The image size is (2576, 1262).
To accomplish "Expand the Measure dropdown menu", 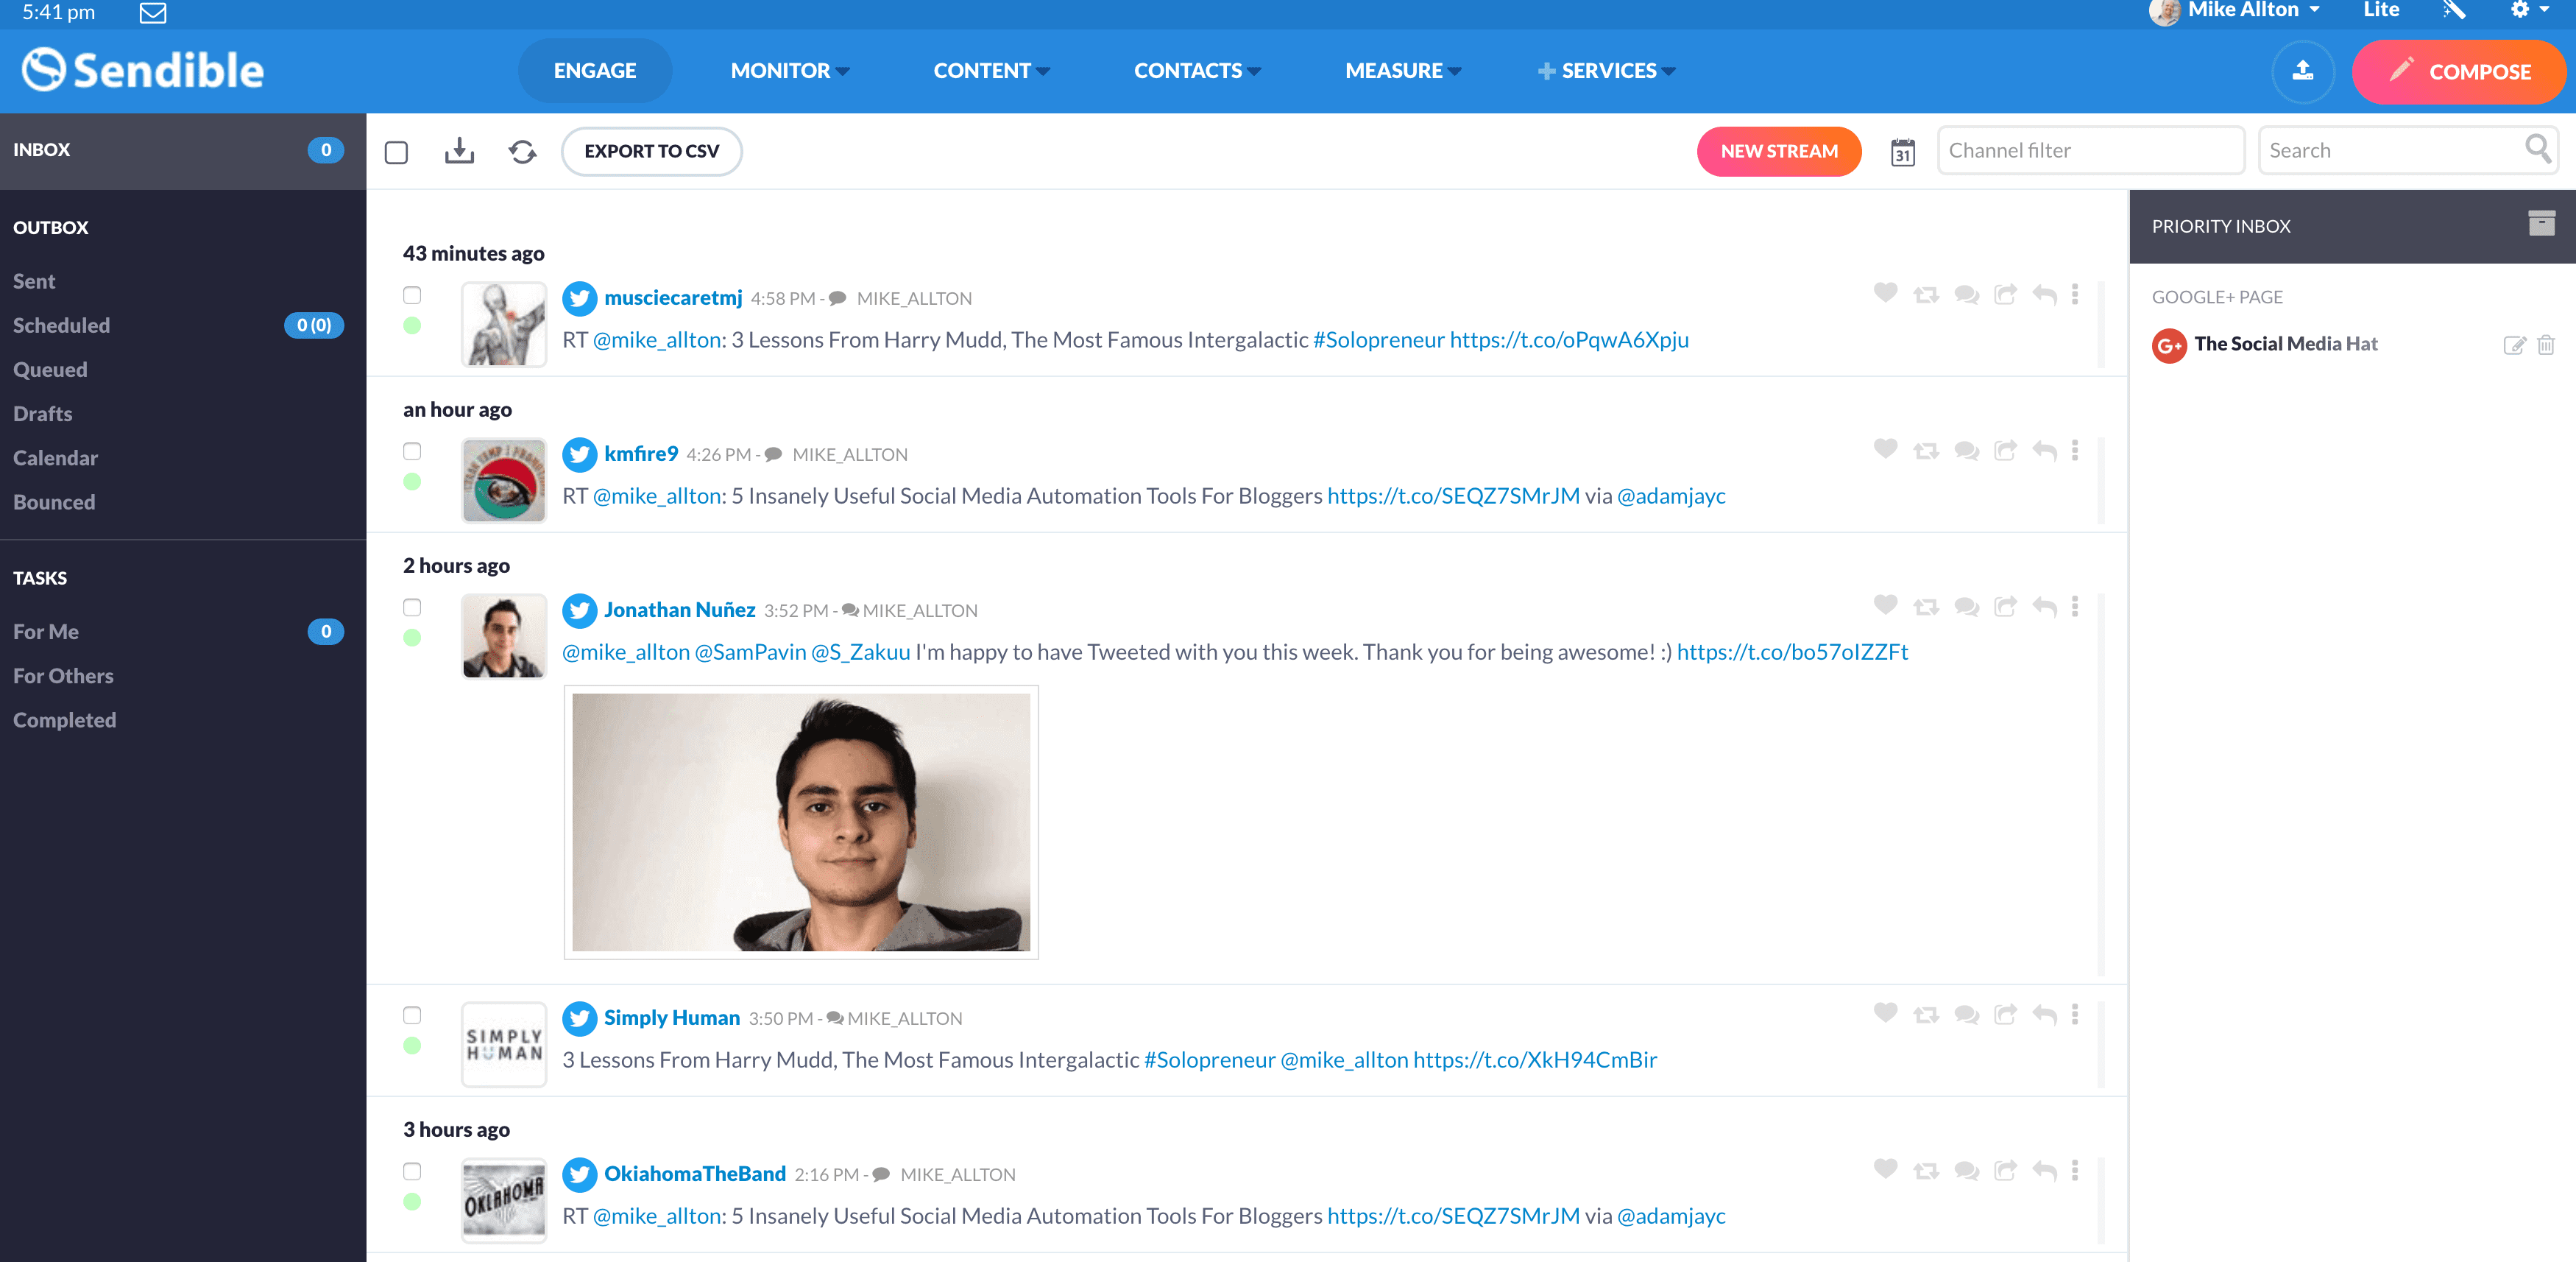I will [x=1402, y=71].
